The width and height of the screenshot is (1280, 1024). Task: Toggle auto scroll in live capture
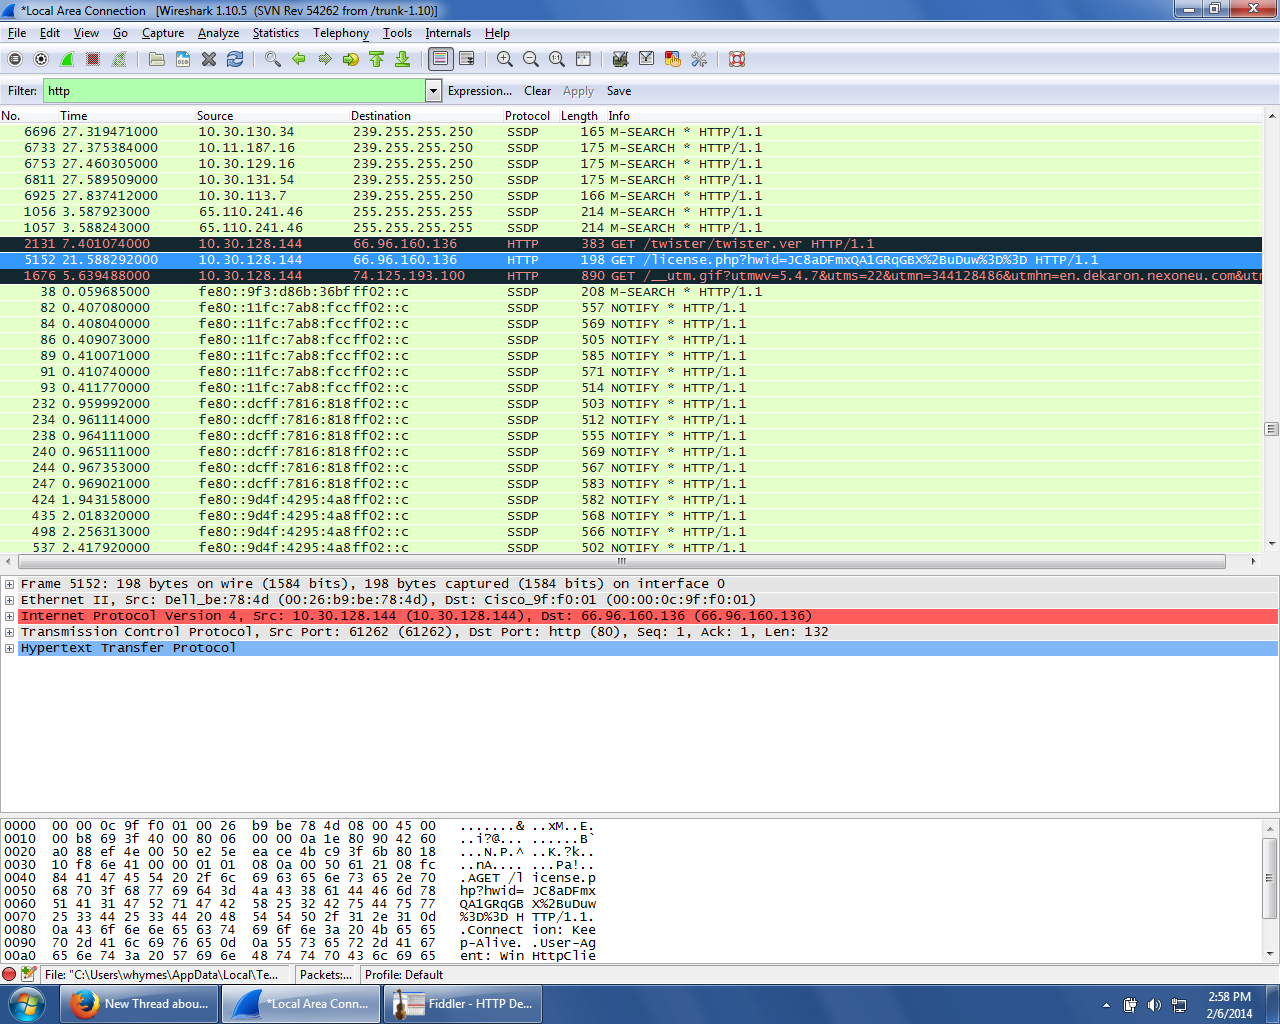coord(467,59)
